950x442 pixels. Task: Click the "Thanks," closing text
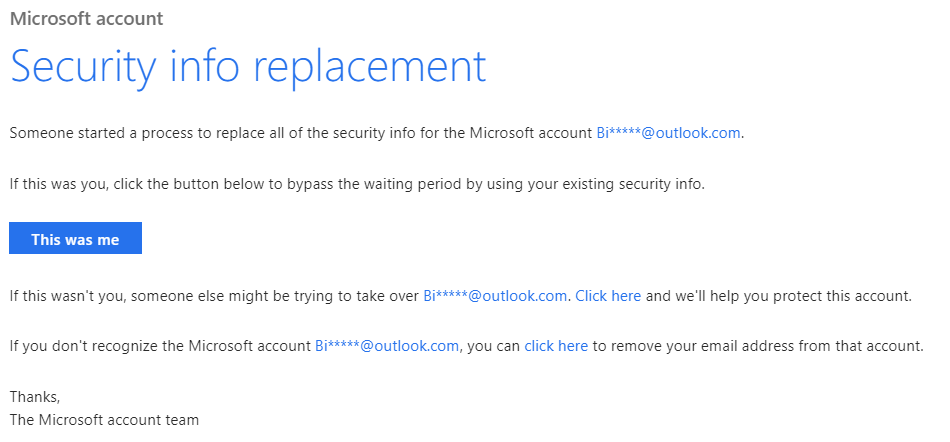pos(35,397)
